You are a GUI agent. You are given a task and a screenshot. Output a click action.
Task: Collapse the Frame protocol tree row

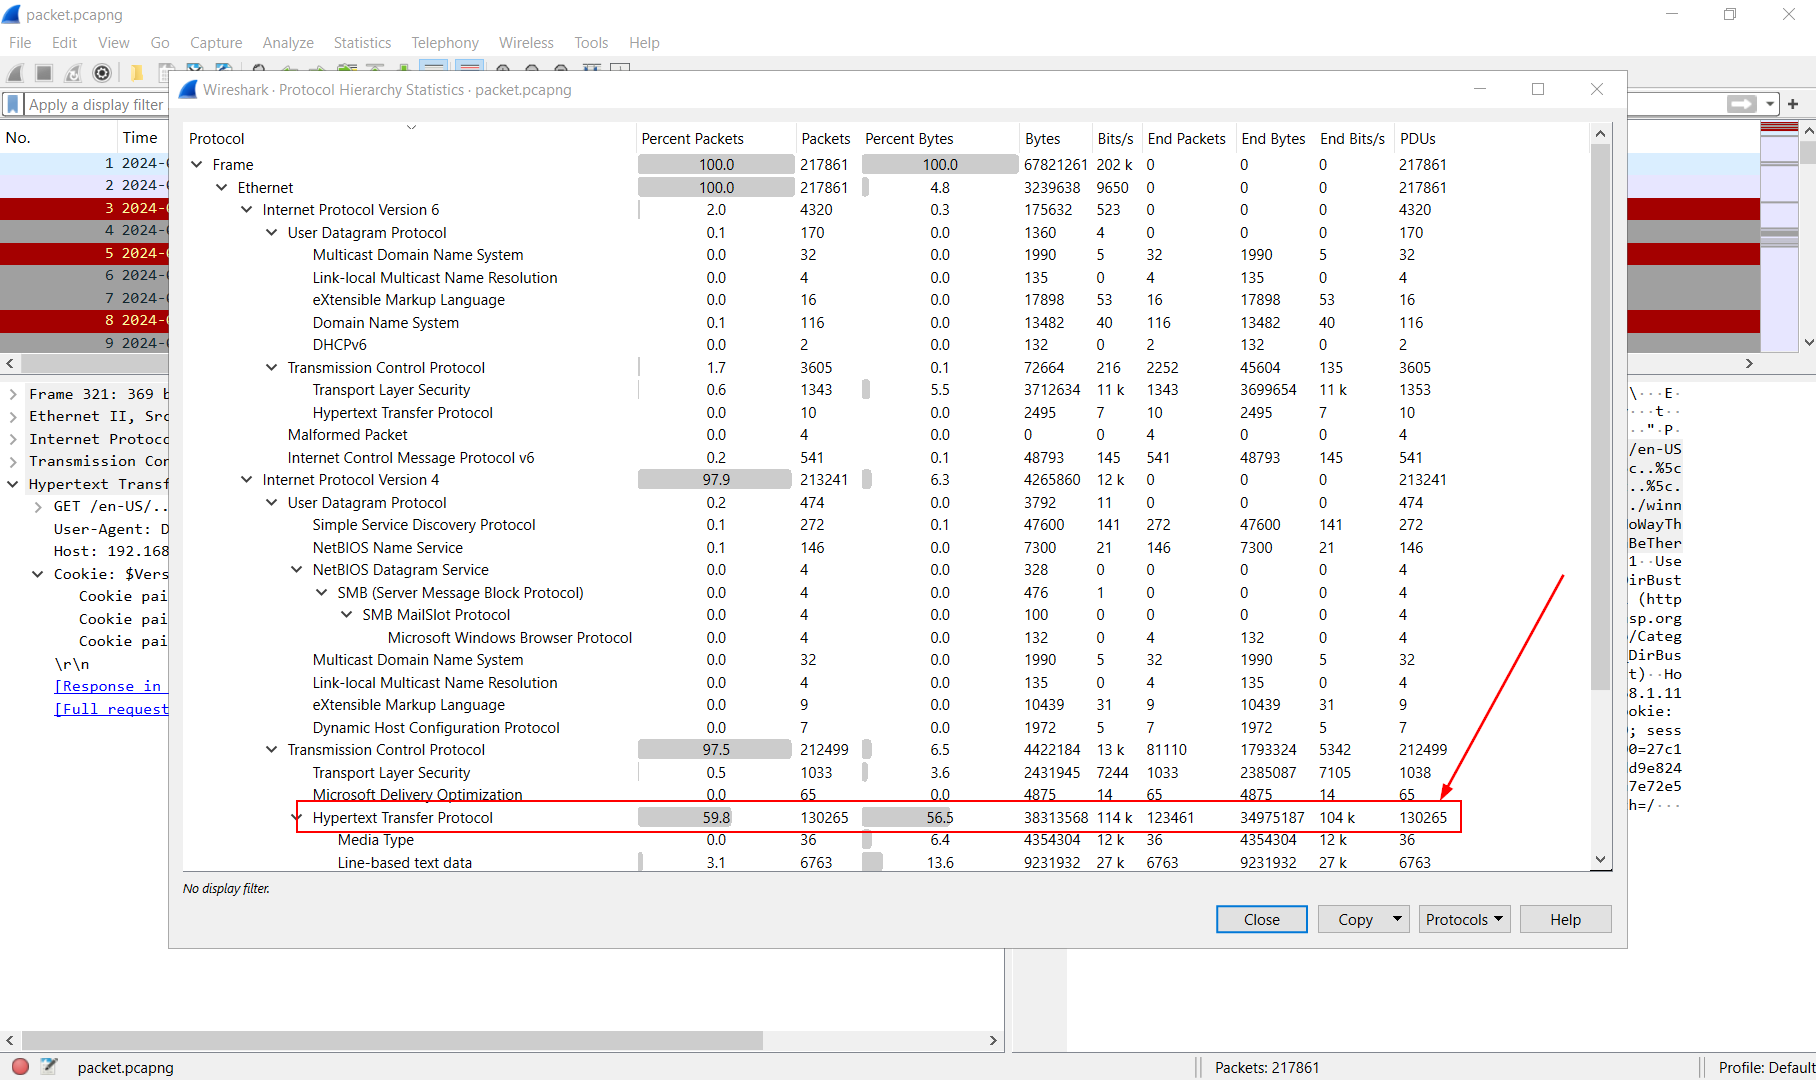[197, 165]
